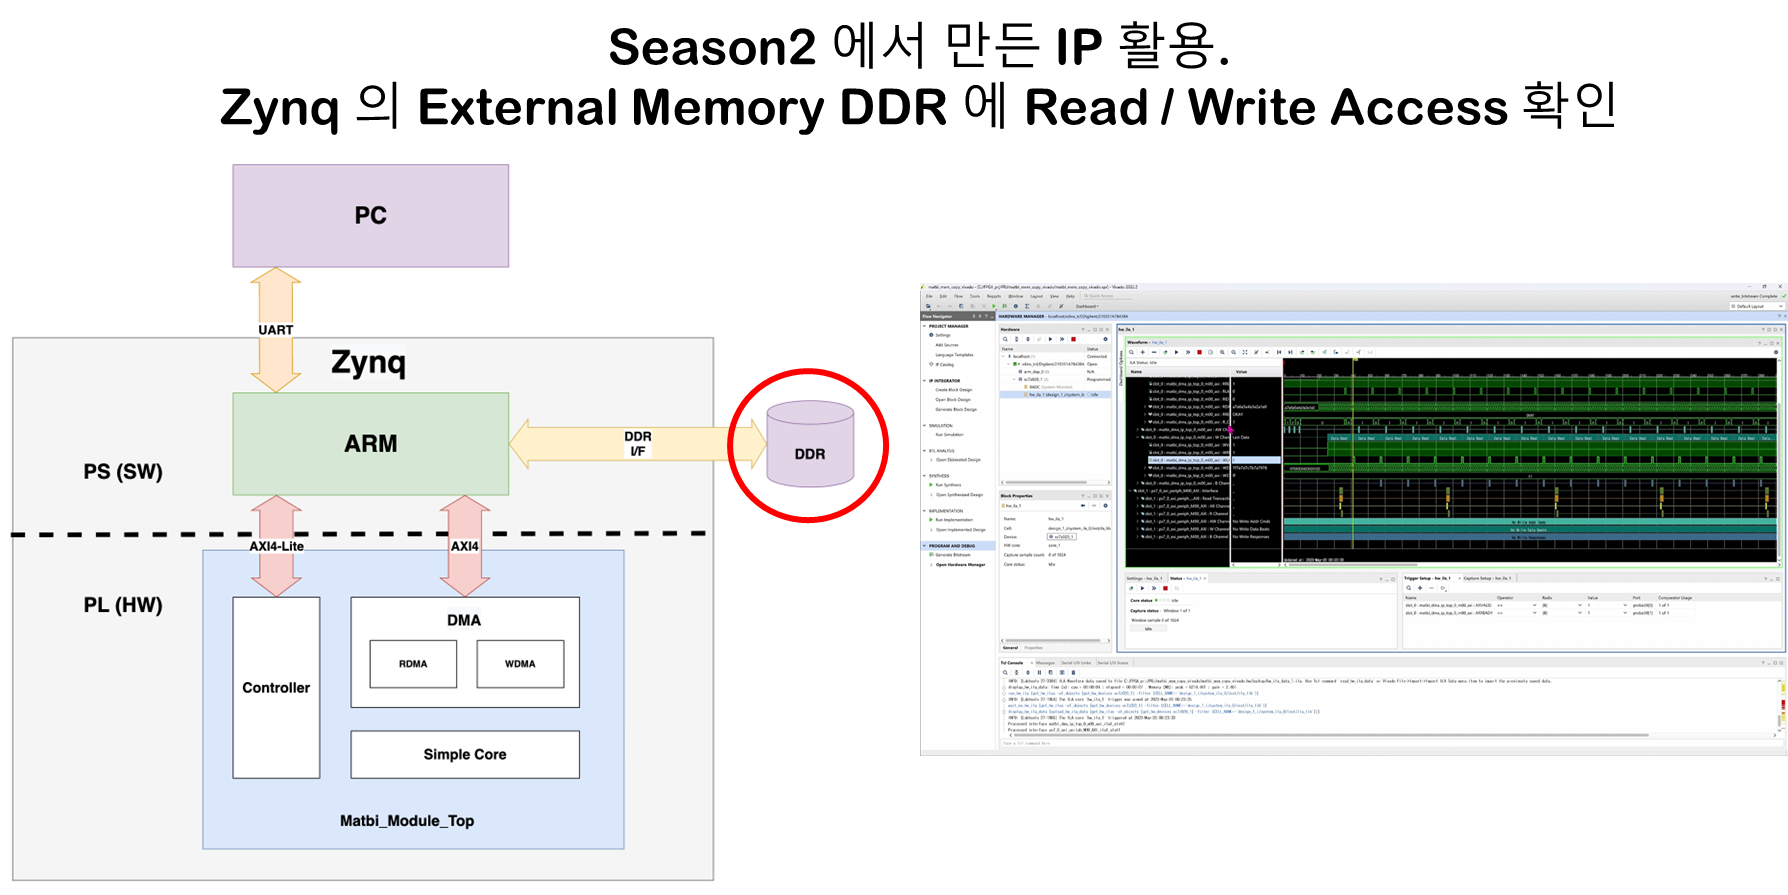Open the Flow menu in Vivado
The image size is (1788, 895).
(958, 296)
